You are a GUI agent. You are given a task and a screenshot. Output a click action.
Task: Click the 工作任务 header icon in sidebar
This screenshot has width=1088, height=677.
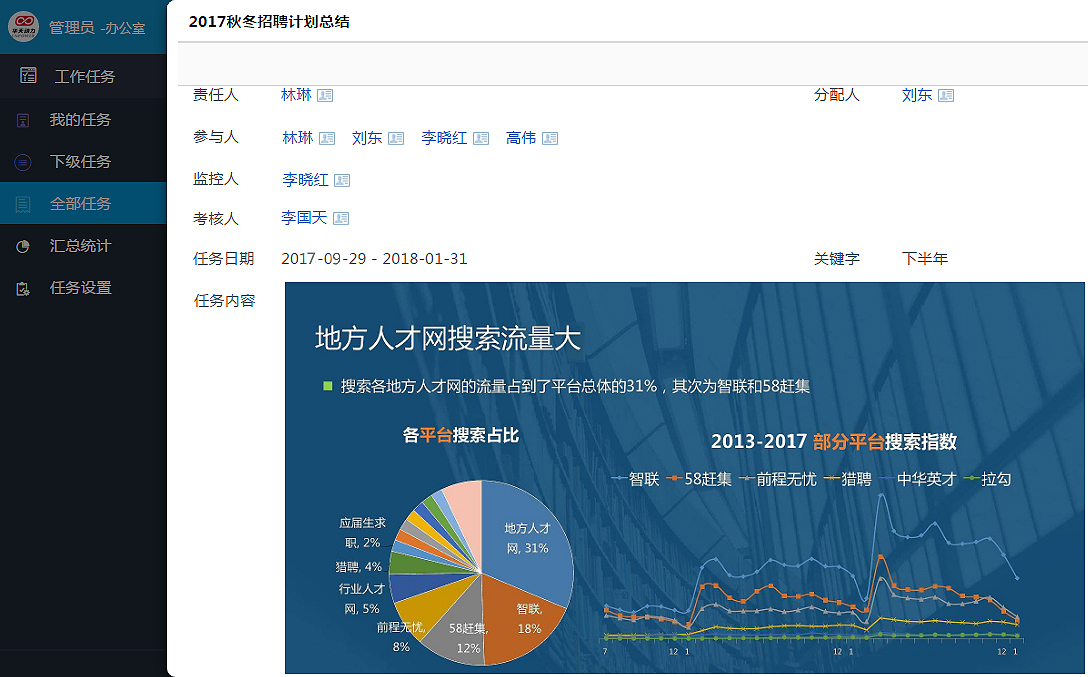pyautogui.click(x=28, y=76)
